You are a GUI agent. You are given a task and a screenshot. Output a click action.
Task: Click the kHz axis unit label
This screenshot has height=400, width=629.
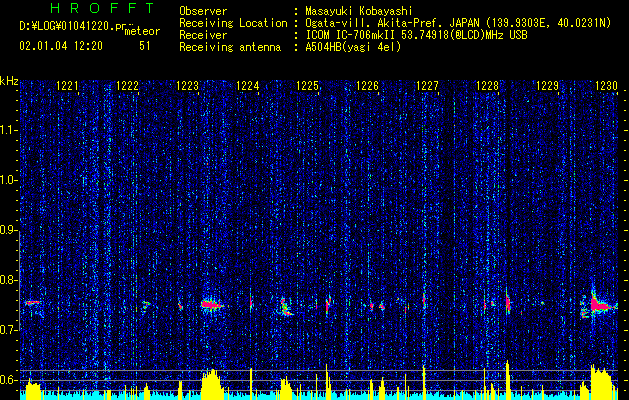(x=9, y=81)
